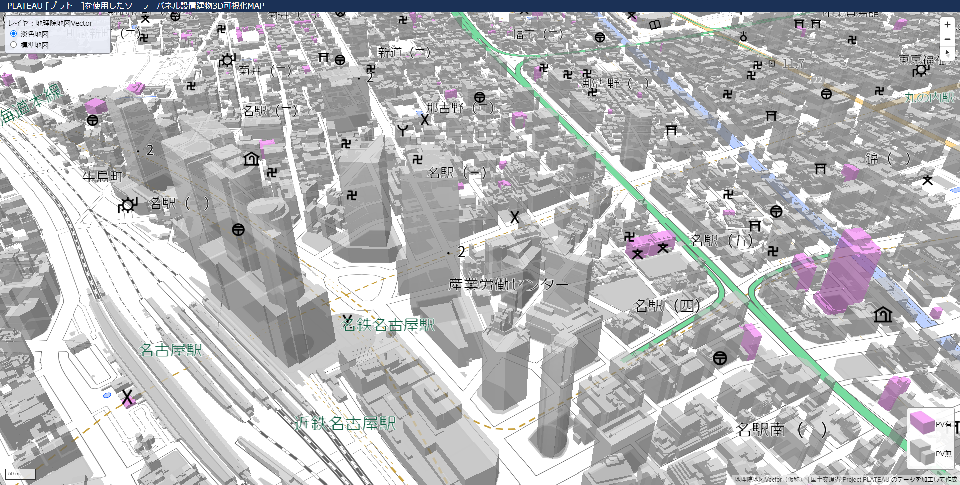Zoom in with the plus button
The height and width of the screenshot is (485, 960).
pyautogui.click(x=947, y=24)
